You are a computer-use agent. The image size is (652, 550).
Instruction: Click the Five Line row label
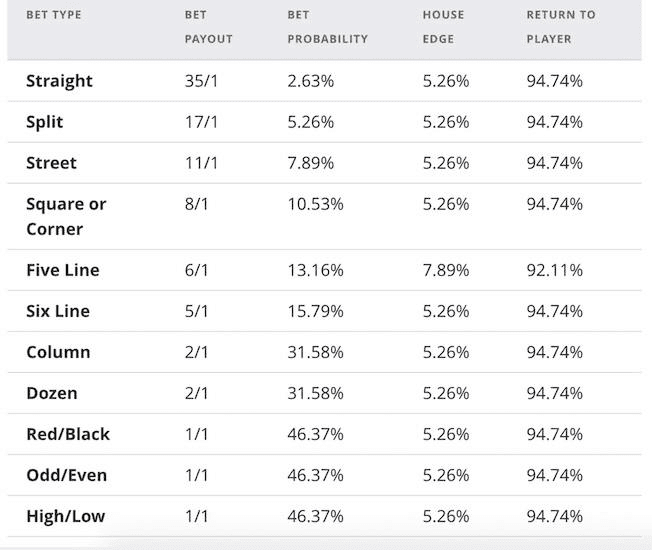pos(63,270)
